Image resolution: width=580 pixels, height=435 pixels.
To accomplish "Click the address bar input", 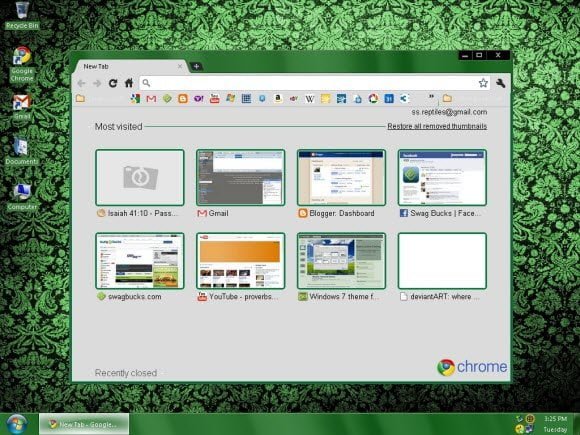I will click(314, 83).
